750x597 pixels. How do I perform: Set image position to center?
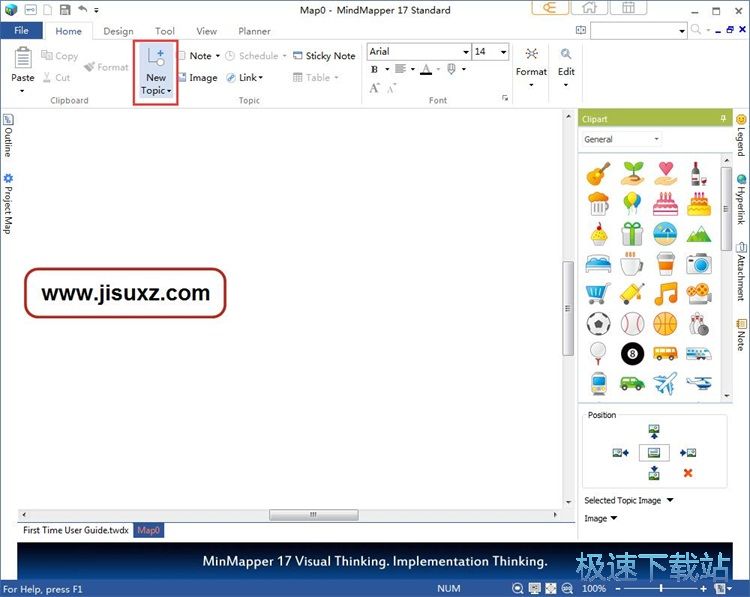point(654,453)
